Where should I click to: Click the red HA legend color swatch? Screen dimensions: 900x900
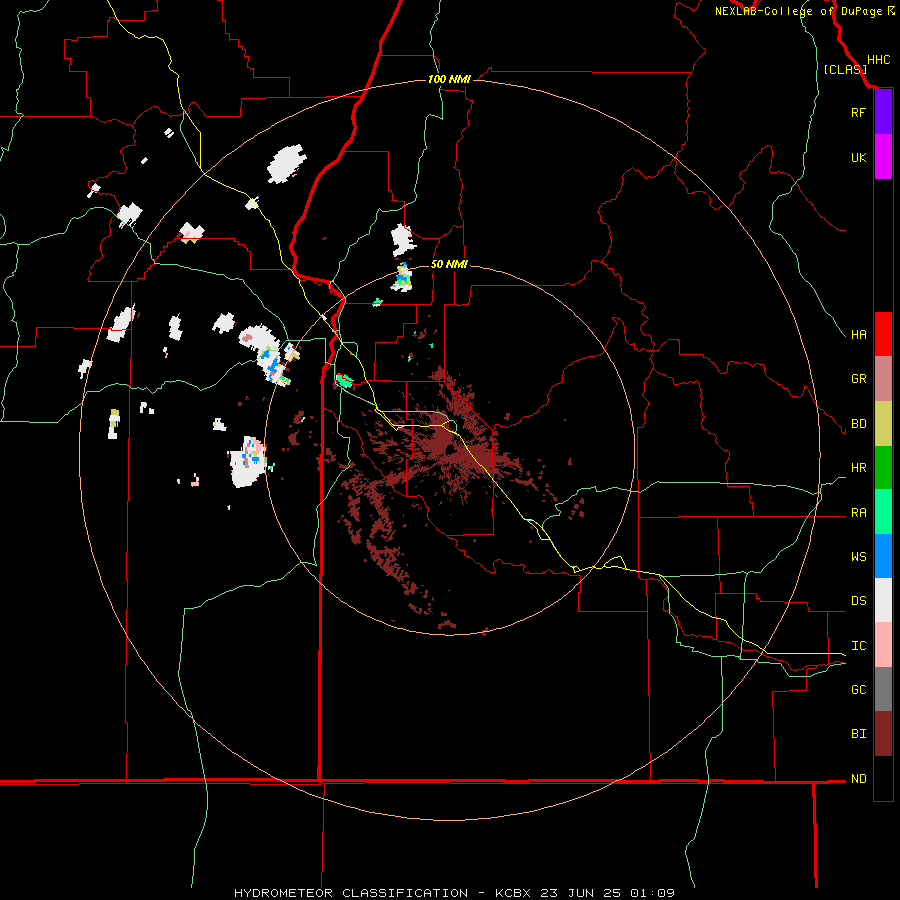[x=883, y=334]
